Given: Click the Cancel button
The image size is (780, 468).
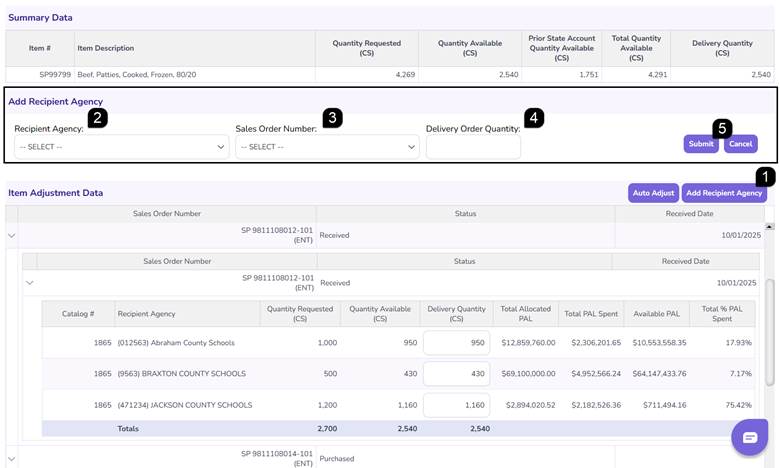Looking at the screenshot, I should coord(741,144).
